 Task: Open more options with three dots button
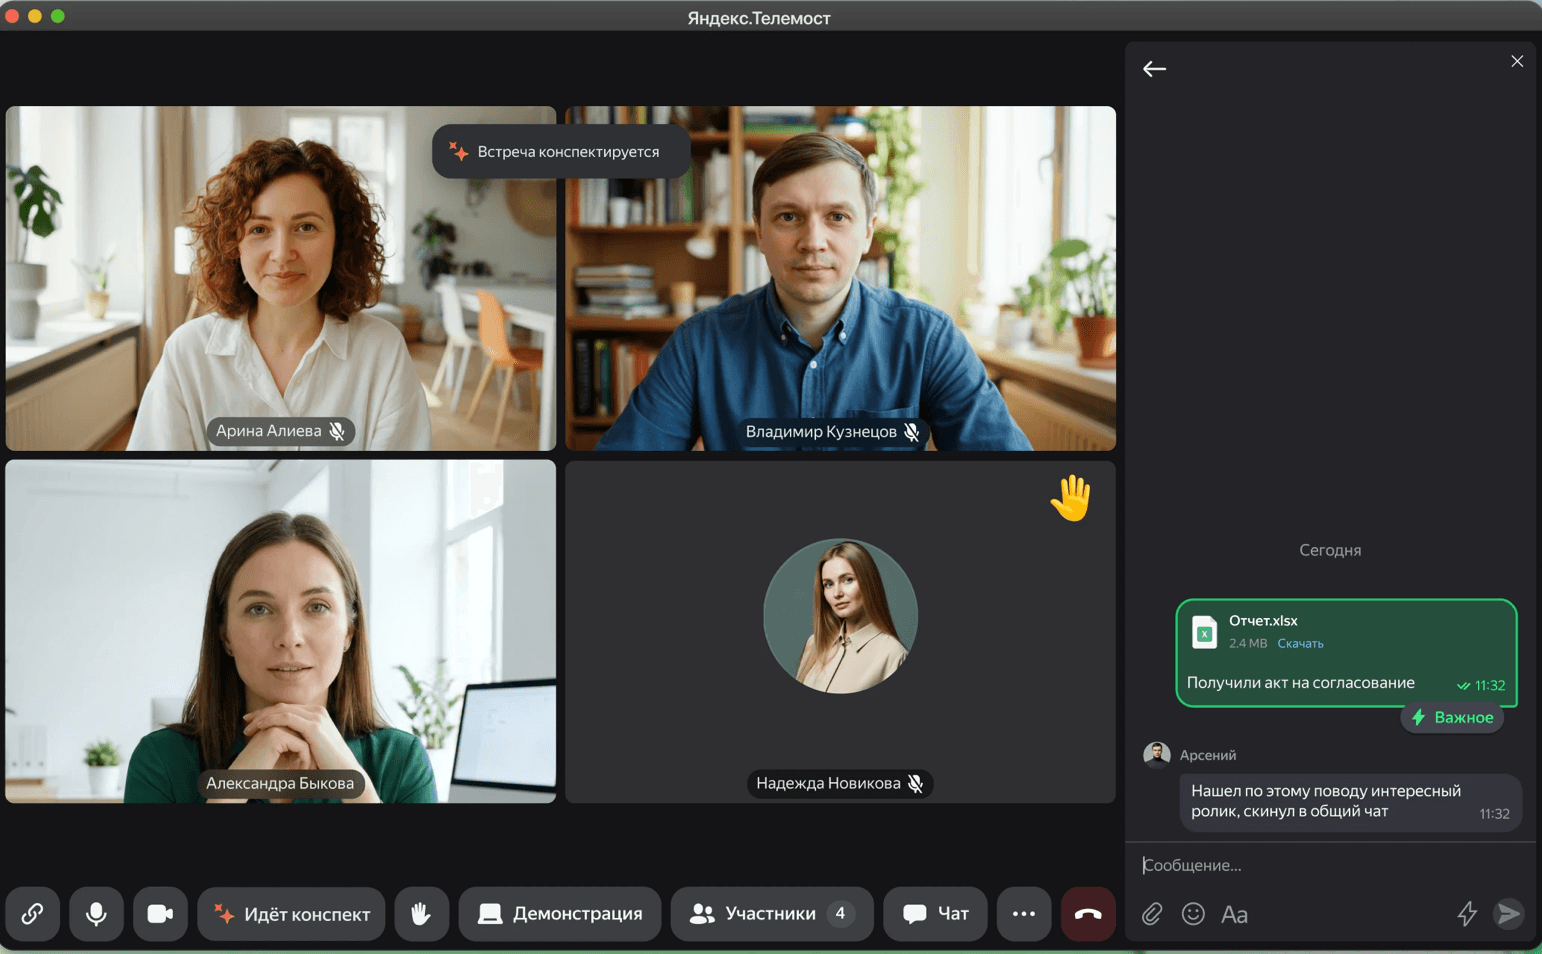[x=1024, y=913]
